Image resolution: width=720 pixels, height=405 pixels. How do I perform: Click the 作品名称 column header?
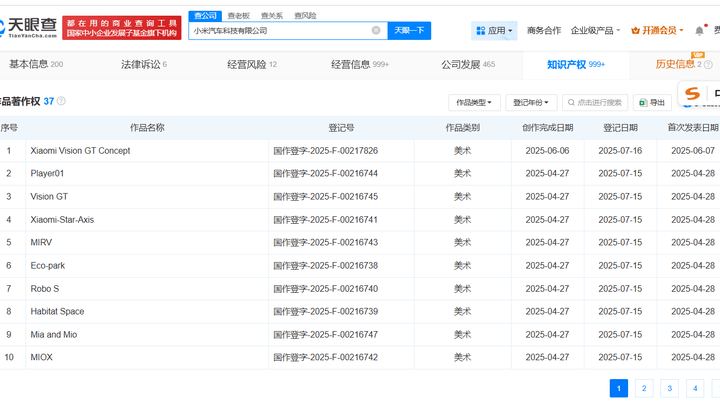pos(147,128)
